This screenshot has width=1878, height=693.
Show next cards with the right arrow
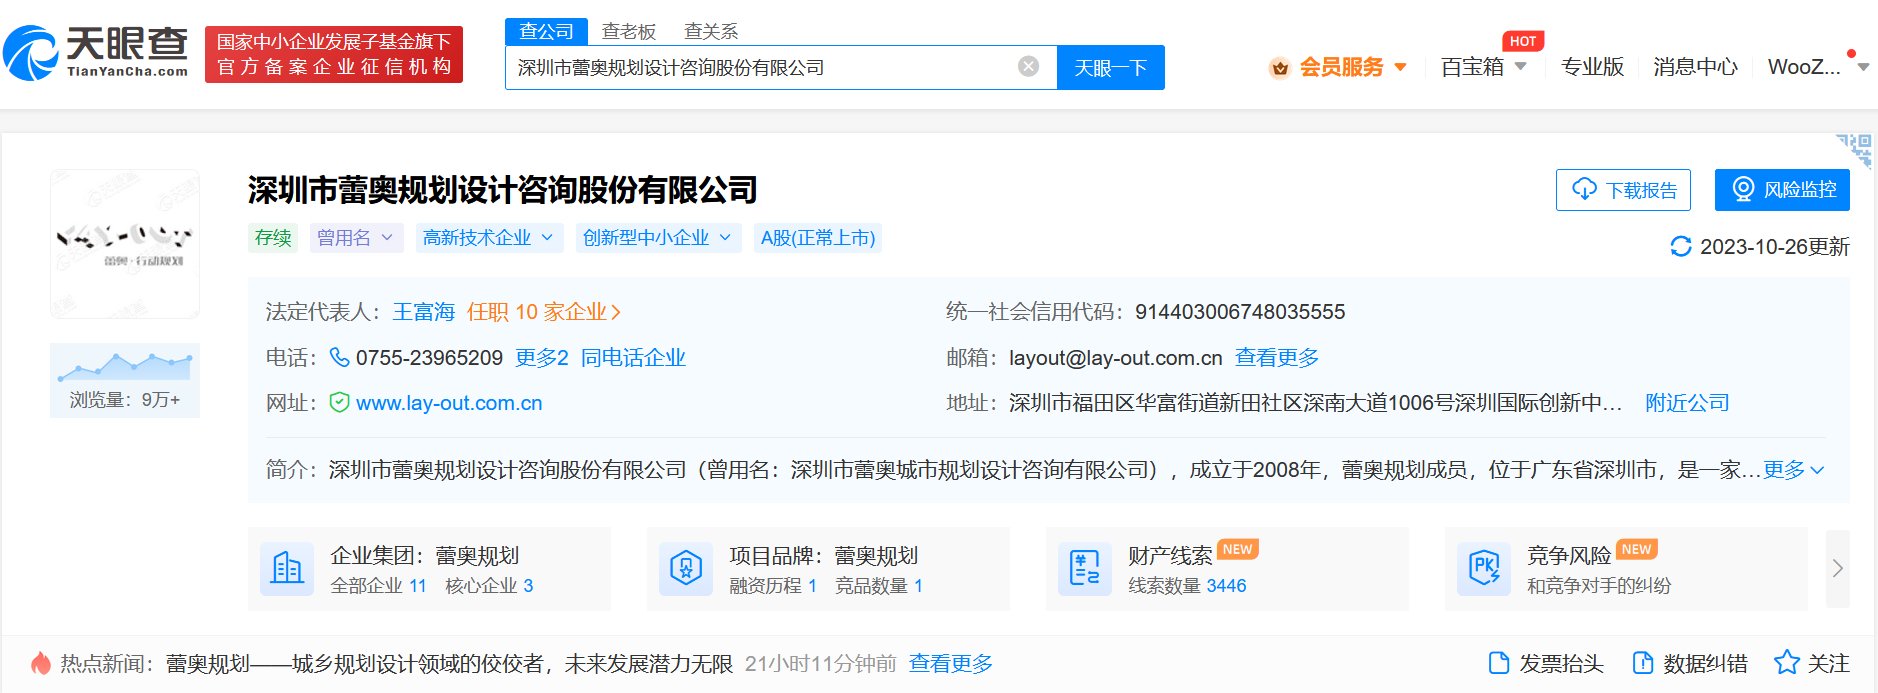[1837, 568]
